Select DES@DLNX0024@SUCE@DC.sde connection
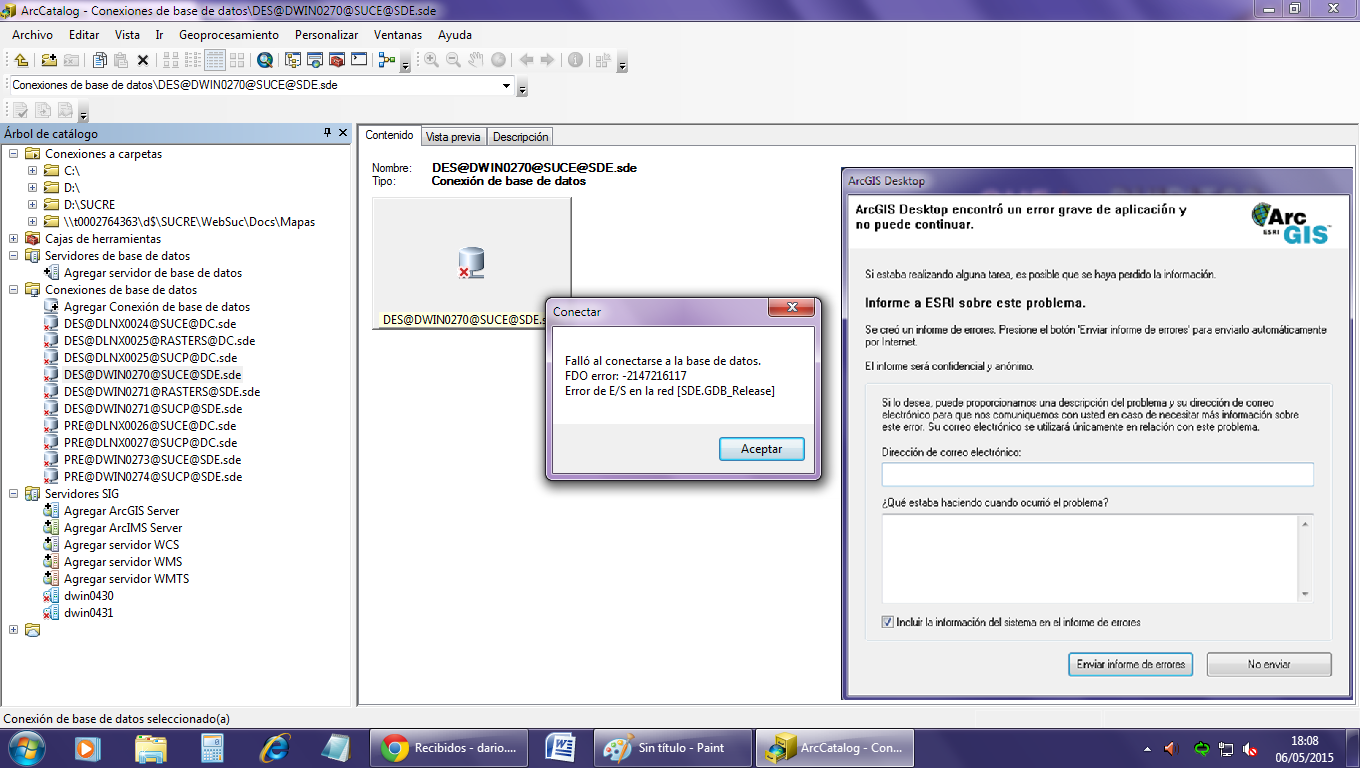The height and width of the screenshot is (768, 1360). (150, 324)
